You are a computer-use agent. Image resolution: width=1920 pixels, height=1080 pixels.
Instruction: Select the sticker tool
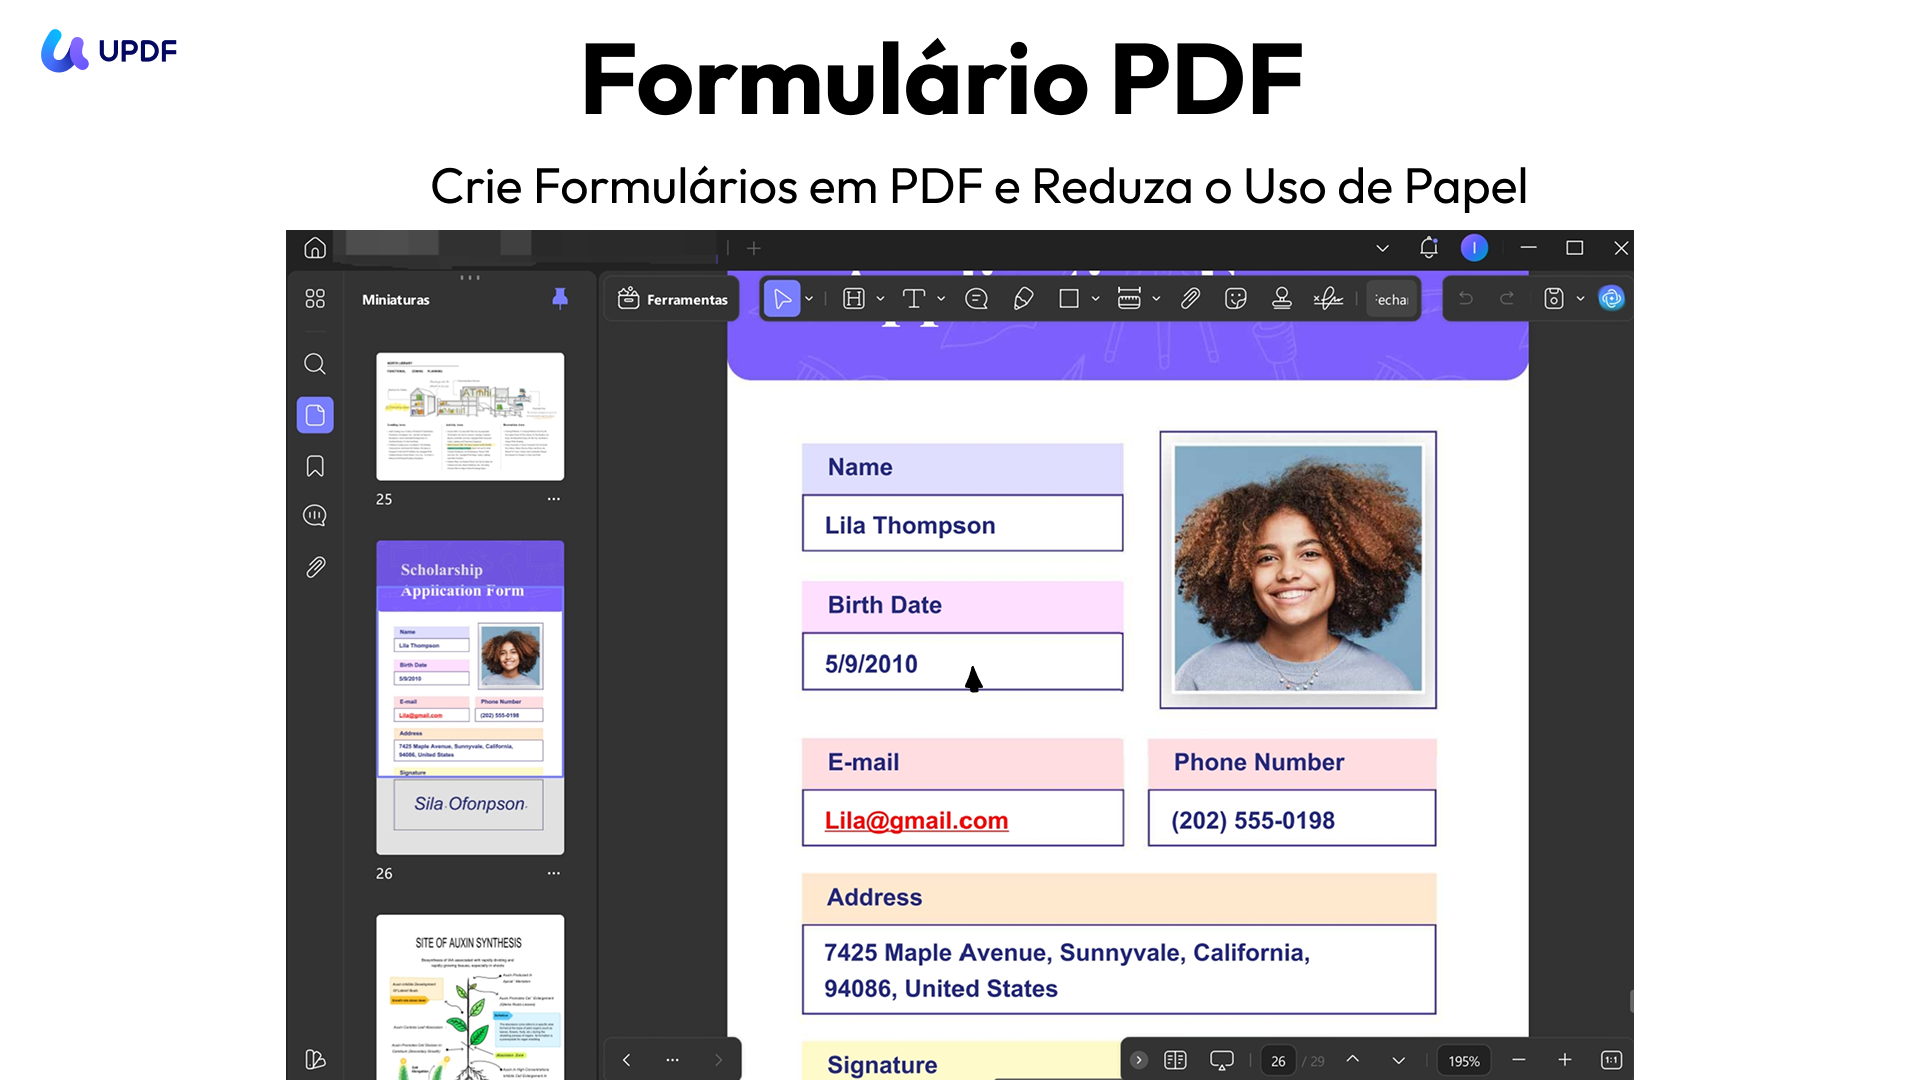point(1236,299)
